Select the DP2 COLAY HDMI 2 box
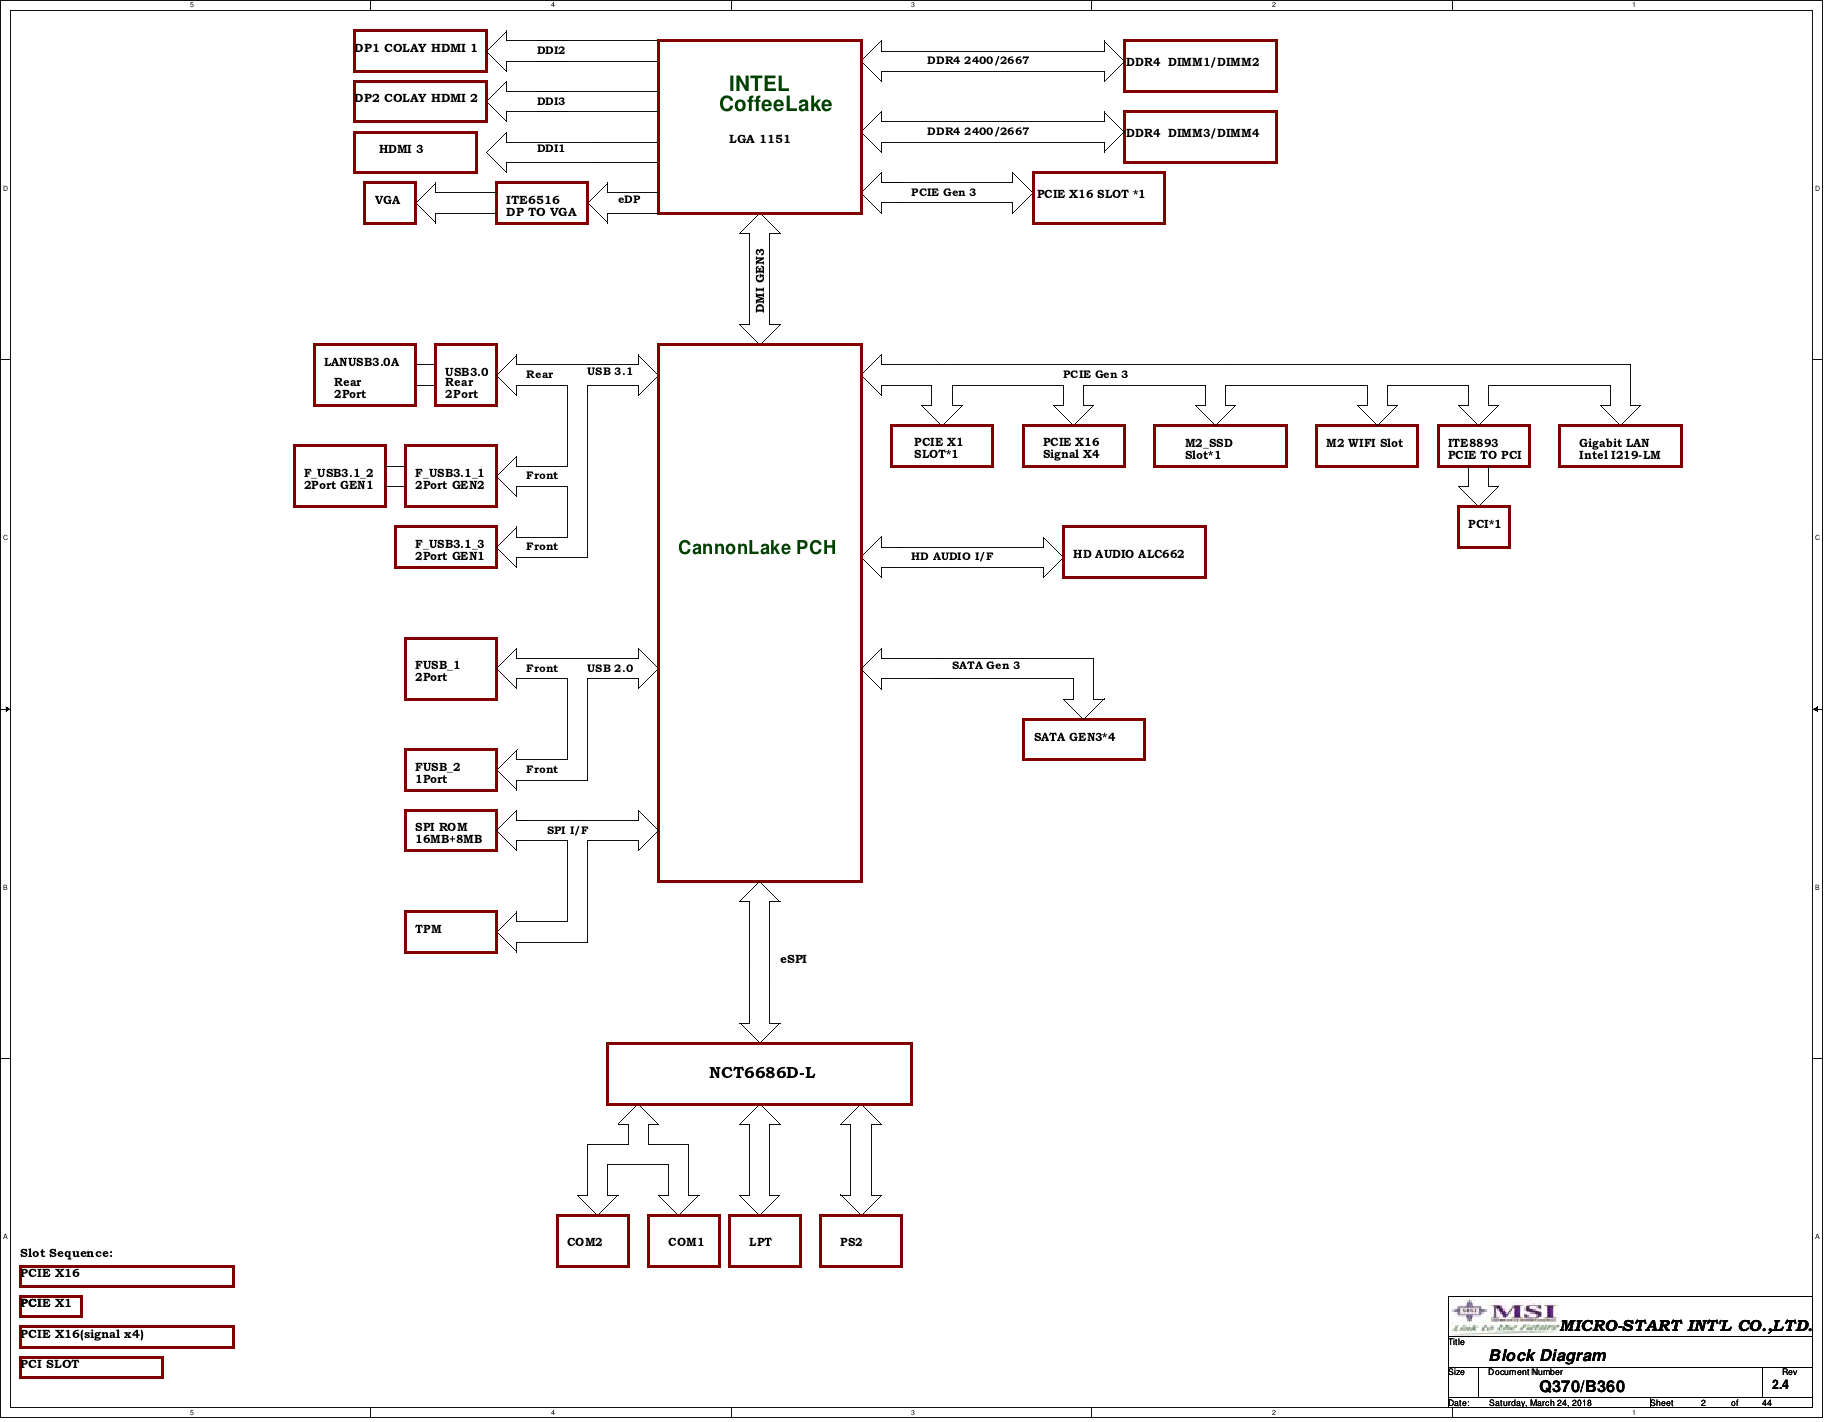The image size is (1825, 1422). [420, 101]
